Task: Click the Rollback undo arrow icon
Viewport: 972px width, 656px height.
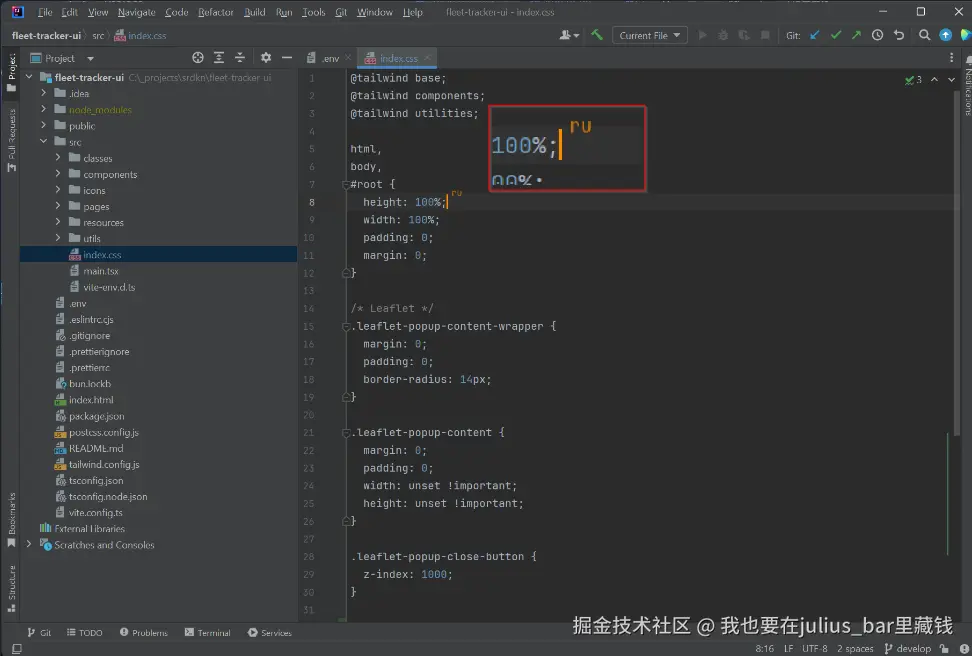Action: click(899, 35)
